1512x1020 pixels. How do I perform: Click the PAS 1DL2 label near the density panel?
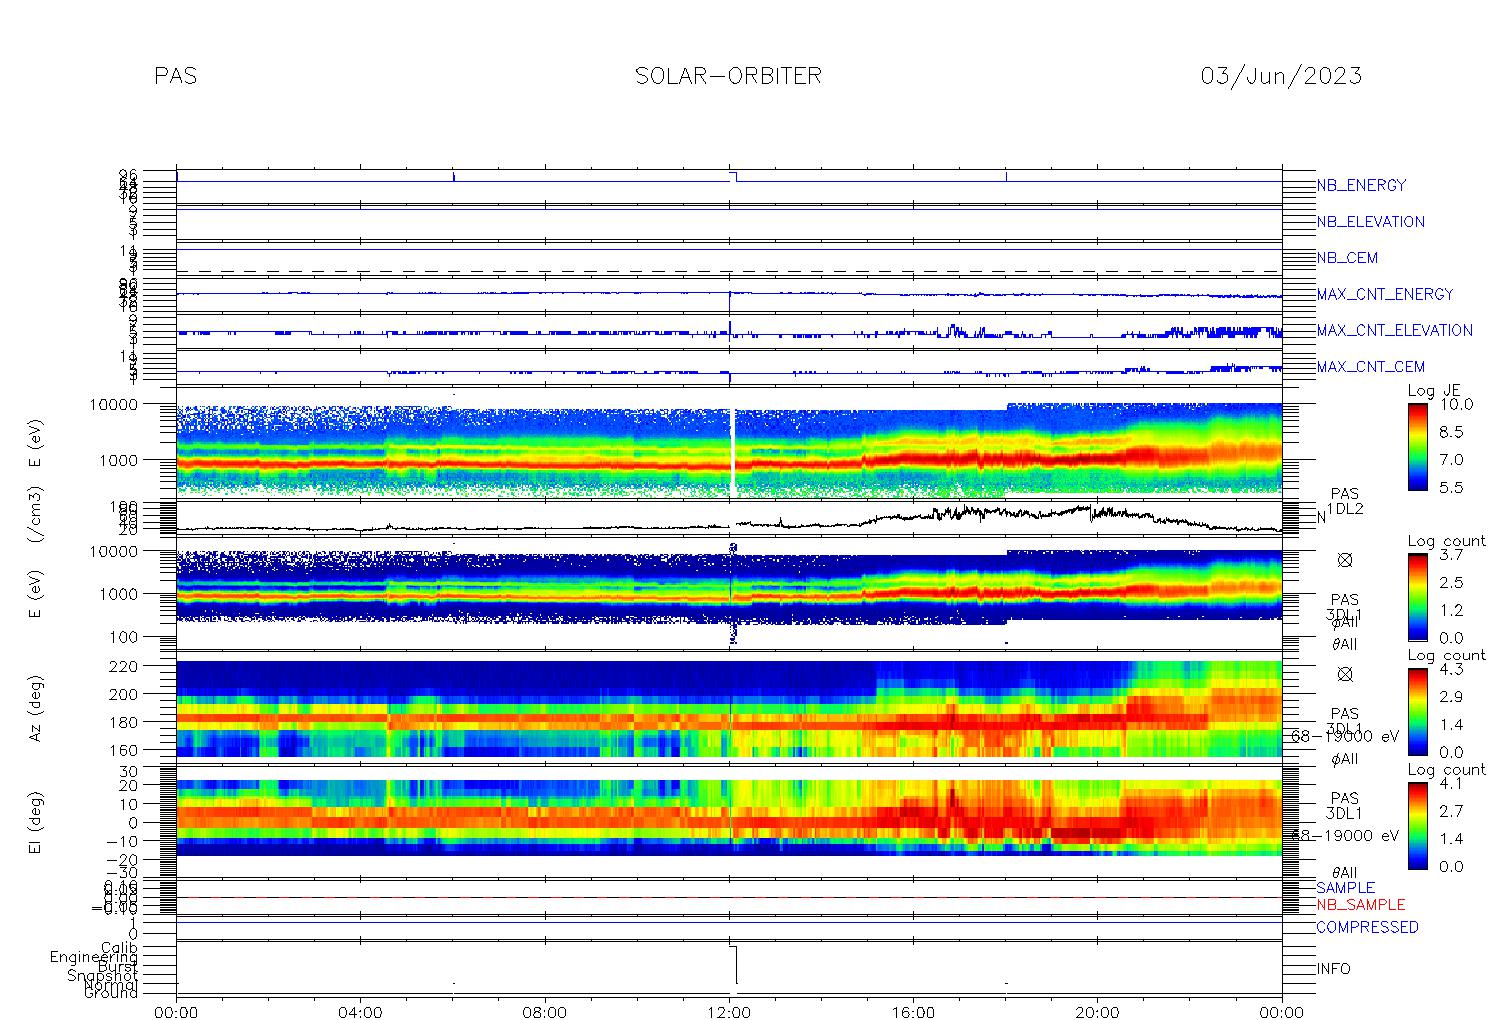[1344, 501]
